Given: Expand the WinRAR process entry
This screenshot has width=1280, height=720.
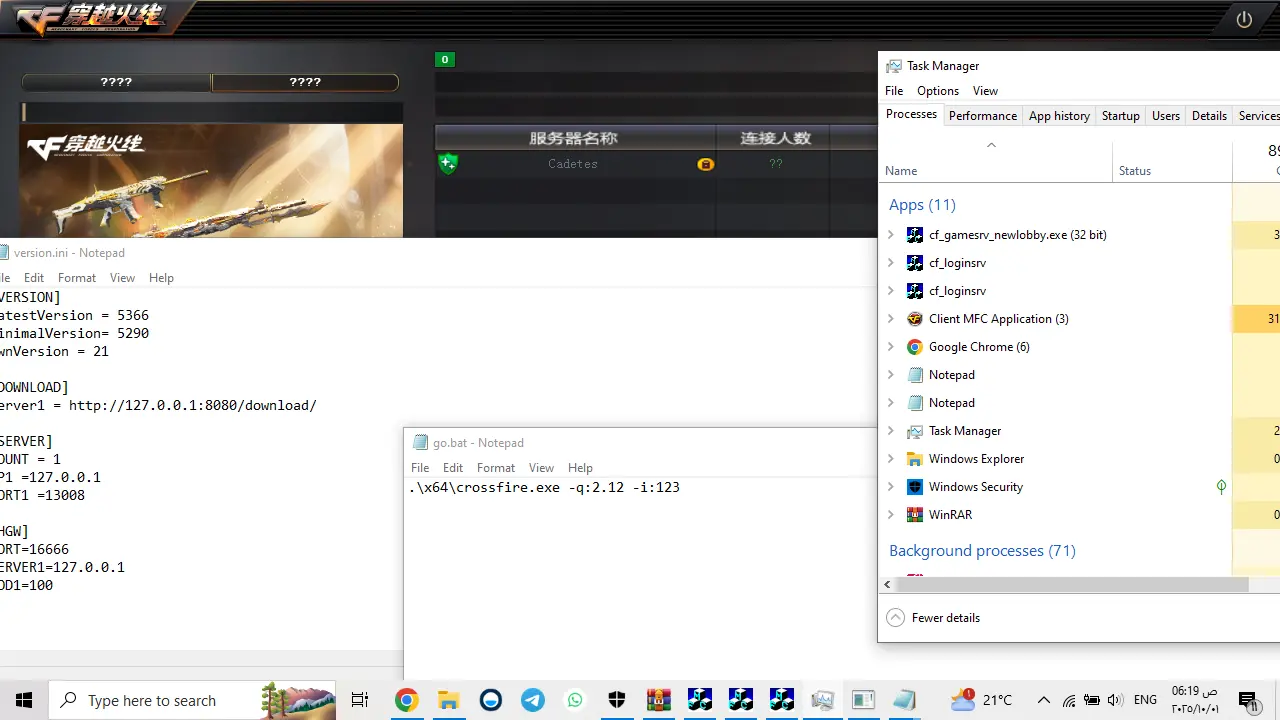Looking at the screenshot, I should click(891, 515).
